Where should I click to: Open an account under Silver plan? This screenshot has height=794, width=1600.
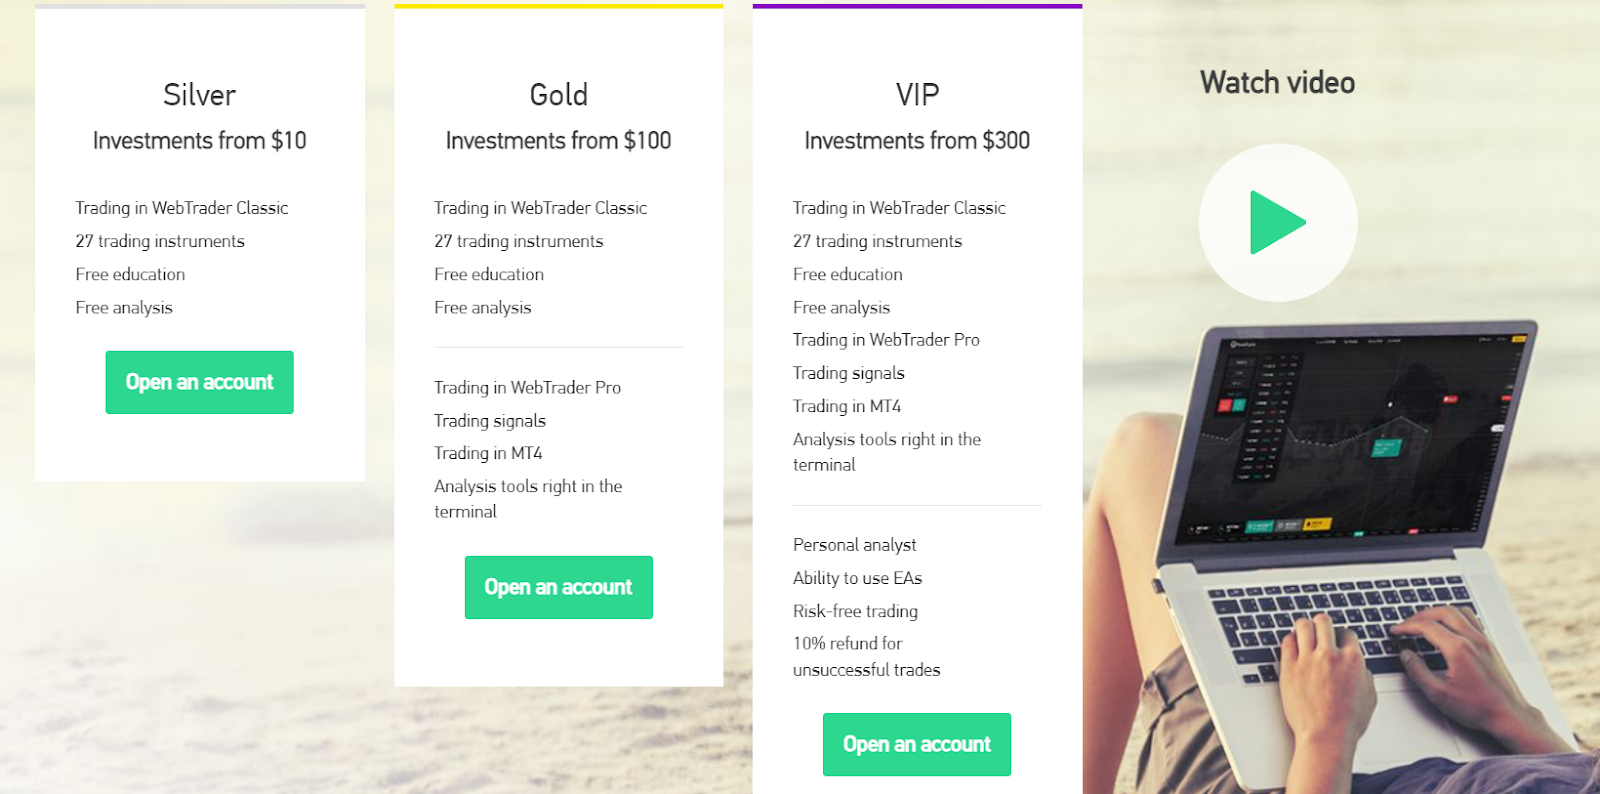click(200, 382)
